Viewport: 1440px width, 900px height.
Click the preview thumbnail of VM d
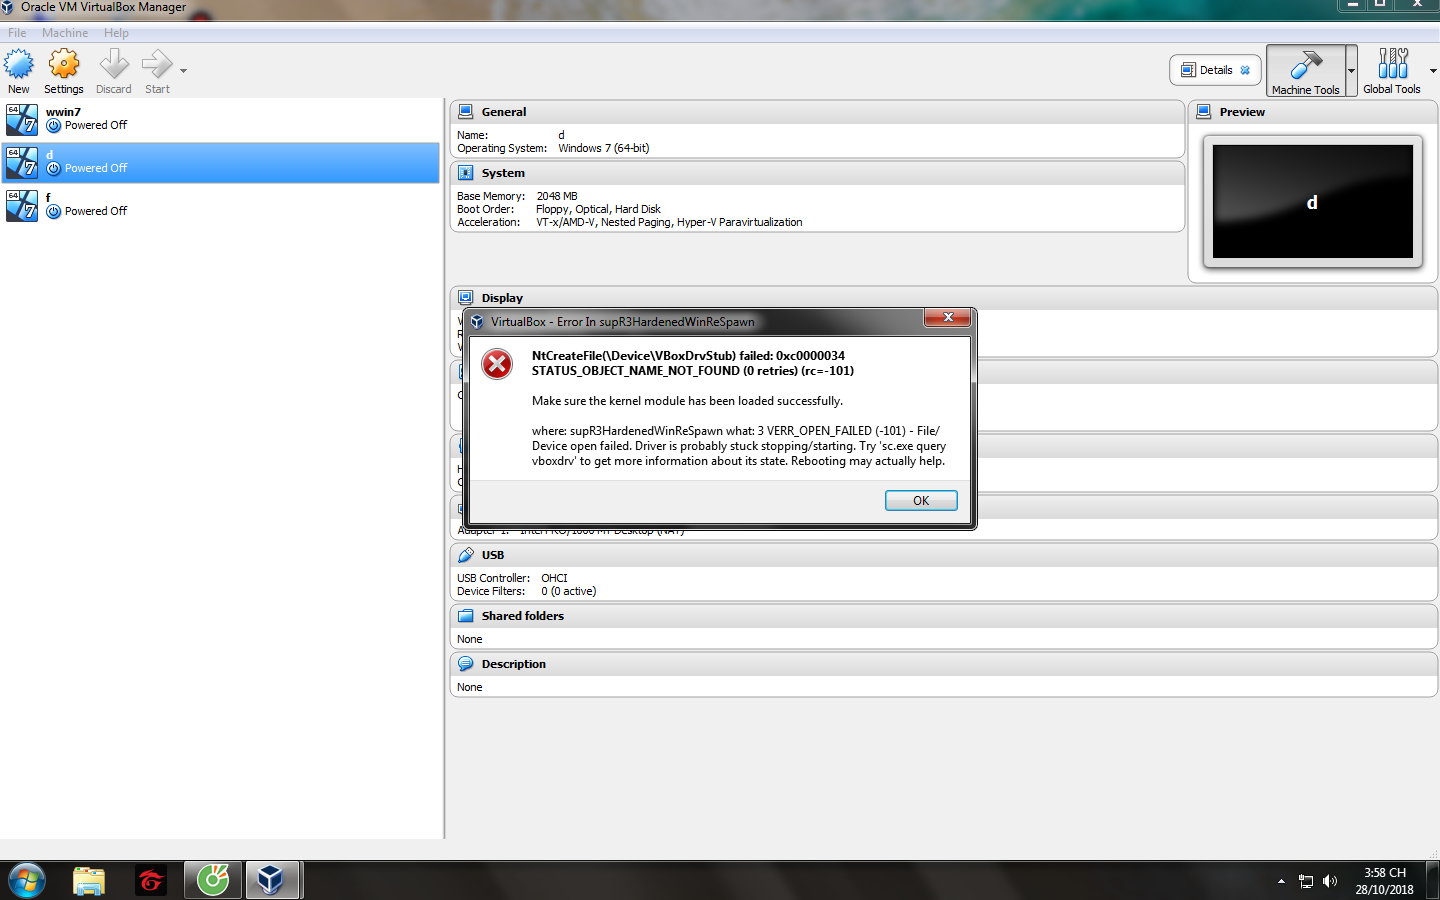point(1312,202)
